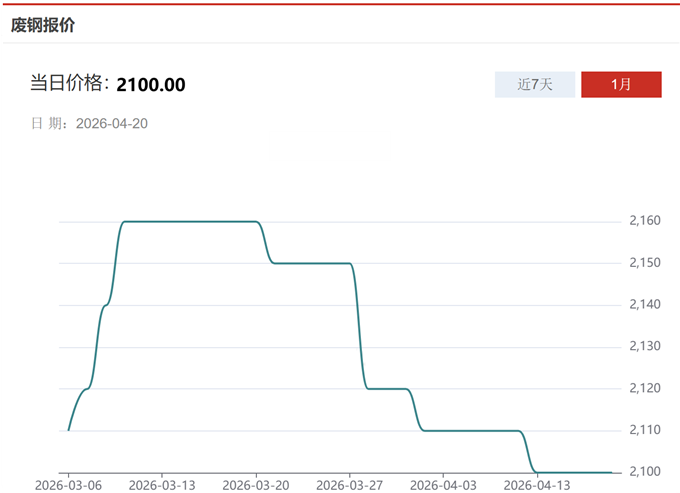The height and width of the screenshot is (493, 680).
Task: Click the 2026-04-03 x-axis date label
Action: [x=444, y=484]
